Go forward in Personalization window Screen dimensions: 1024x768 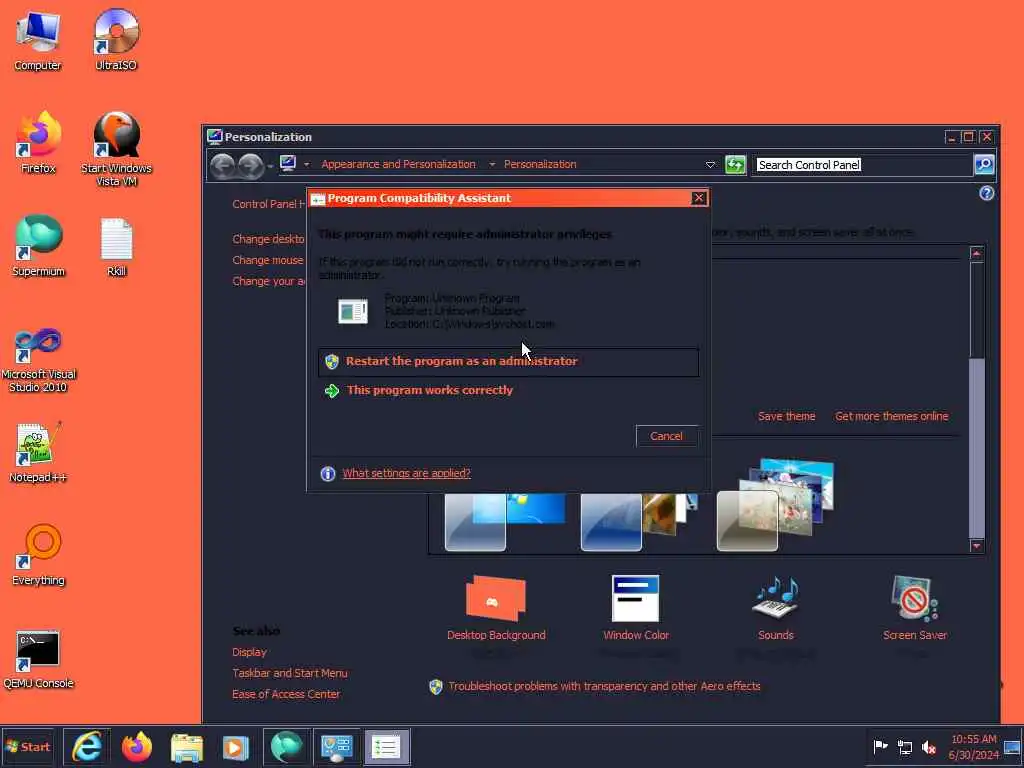[x=251, y=166]
